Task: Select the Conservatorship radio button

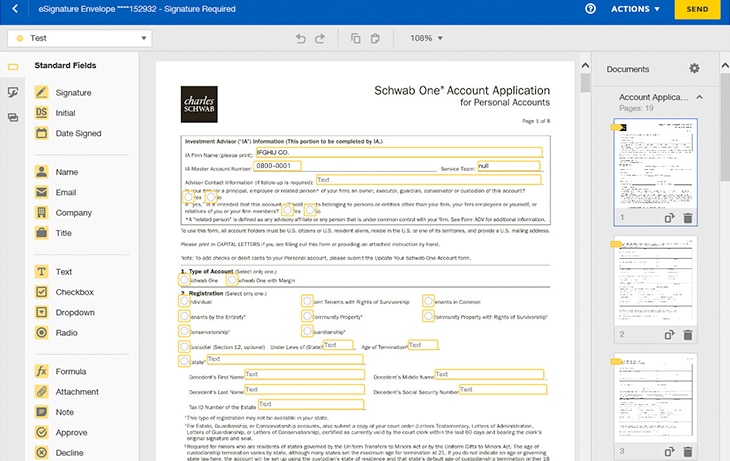Action: 184,331
